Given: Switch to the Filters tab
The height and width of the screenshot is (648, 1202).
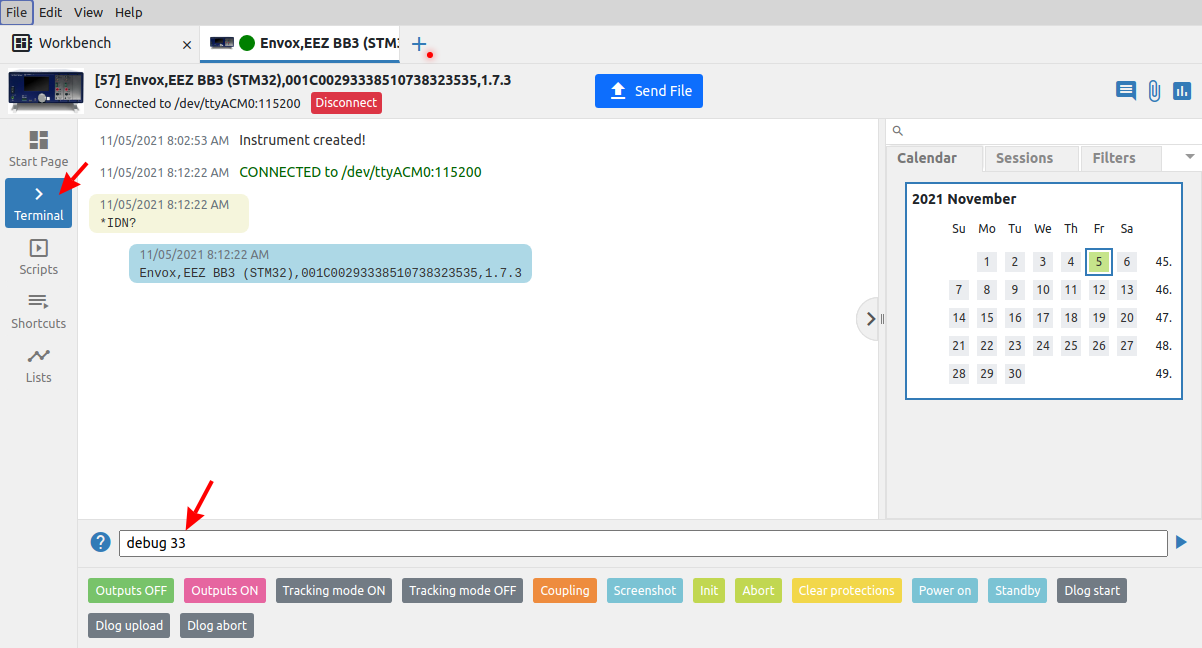Looking at the screenshot, I should pos(1113,158).
